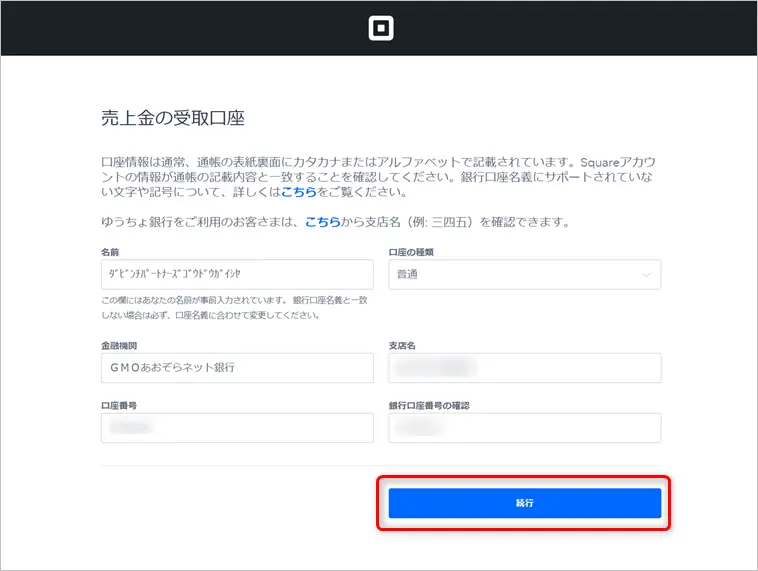
Task: Select the 金融機関 field with GMOあおぞらネット銀行
Action: point(237,367)
